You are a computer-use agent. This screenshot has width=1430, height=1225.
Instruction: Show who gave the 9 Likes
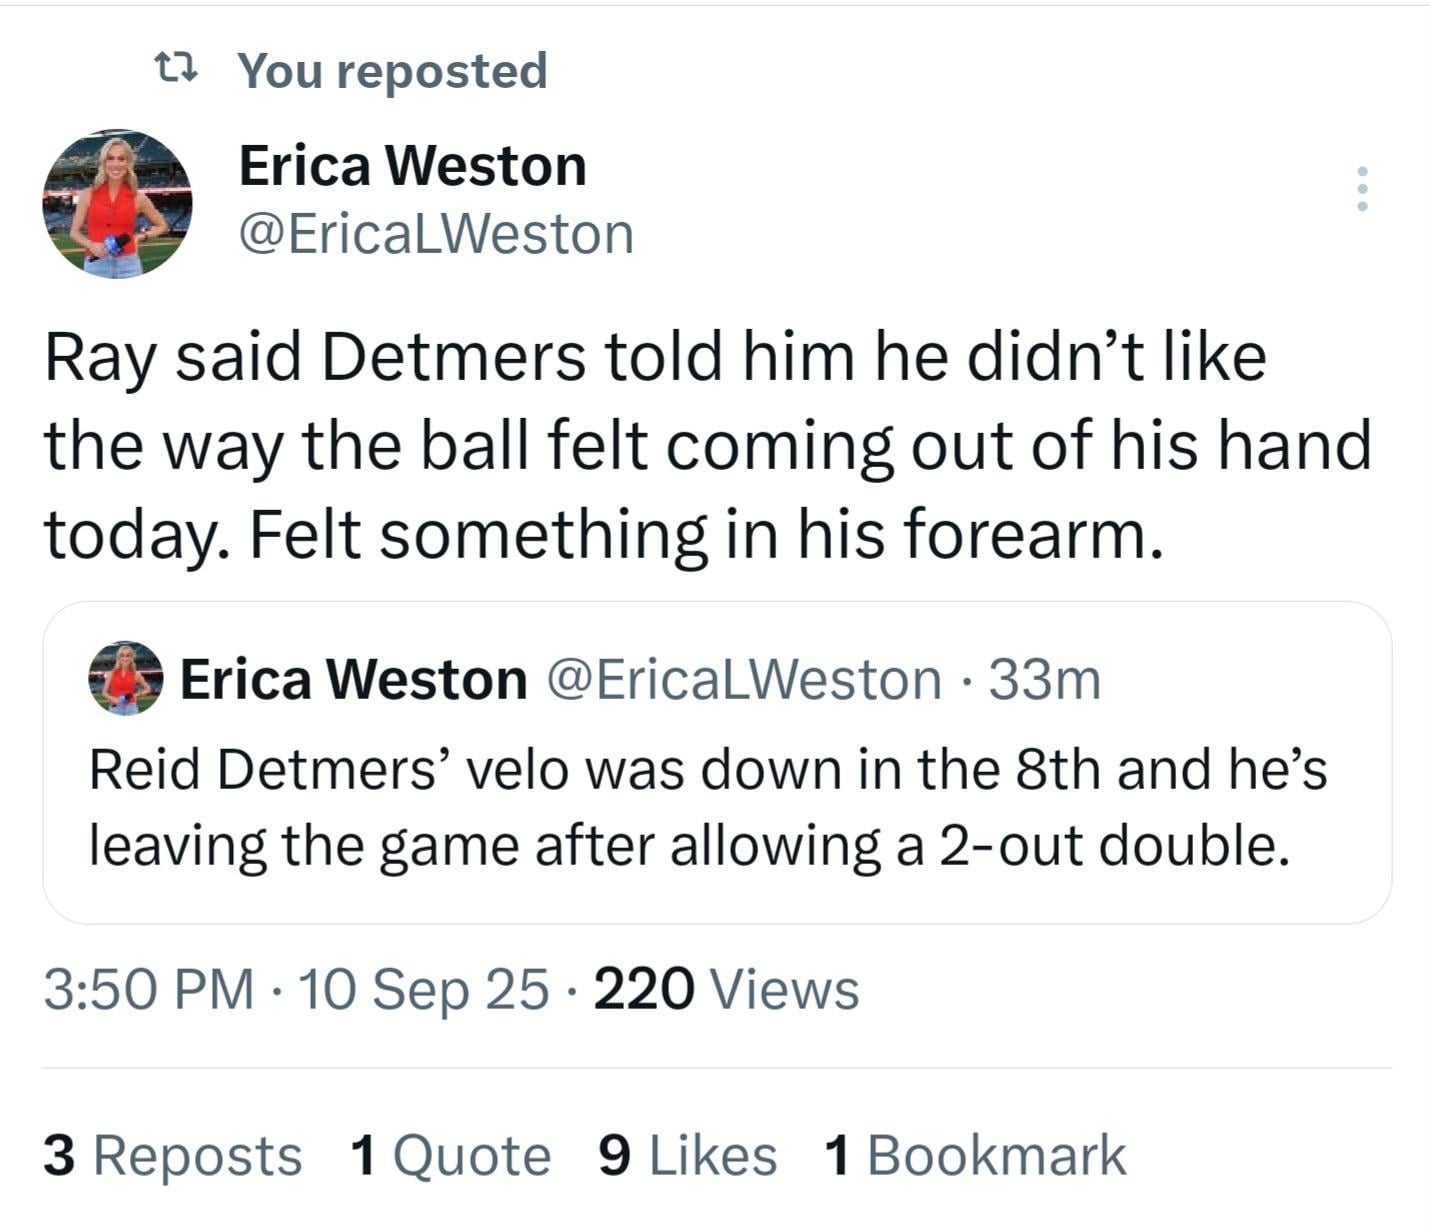click(687, 1156)
